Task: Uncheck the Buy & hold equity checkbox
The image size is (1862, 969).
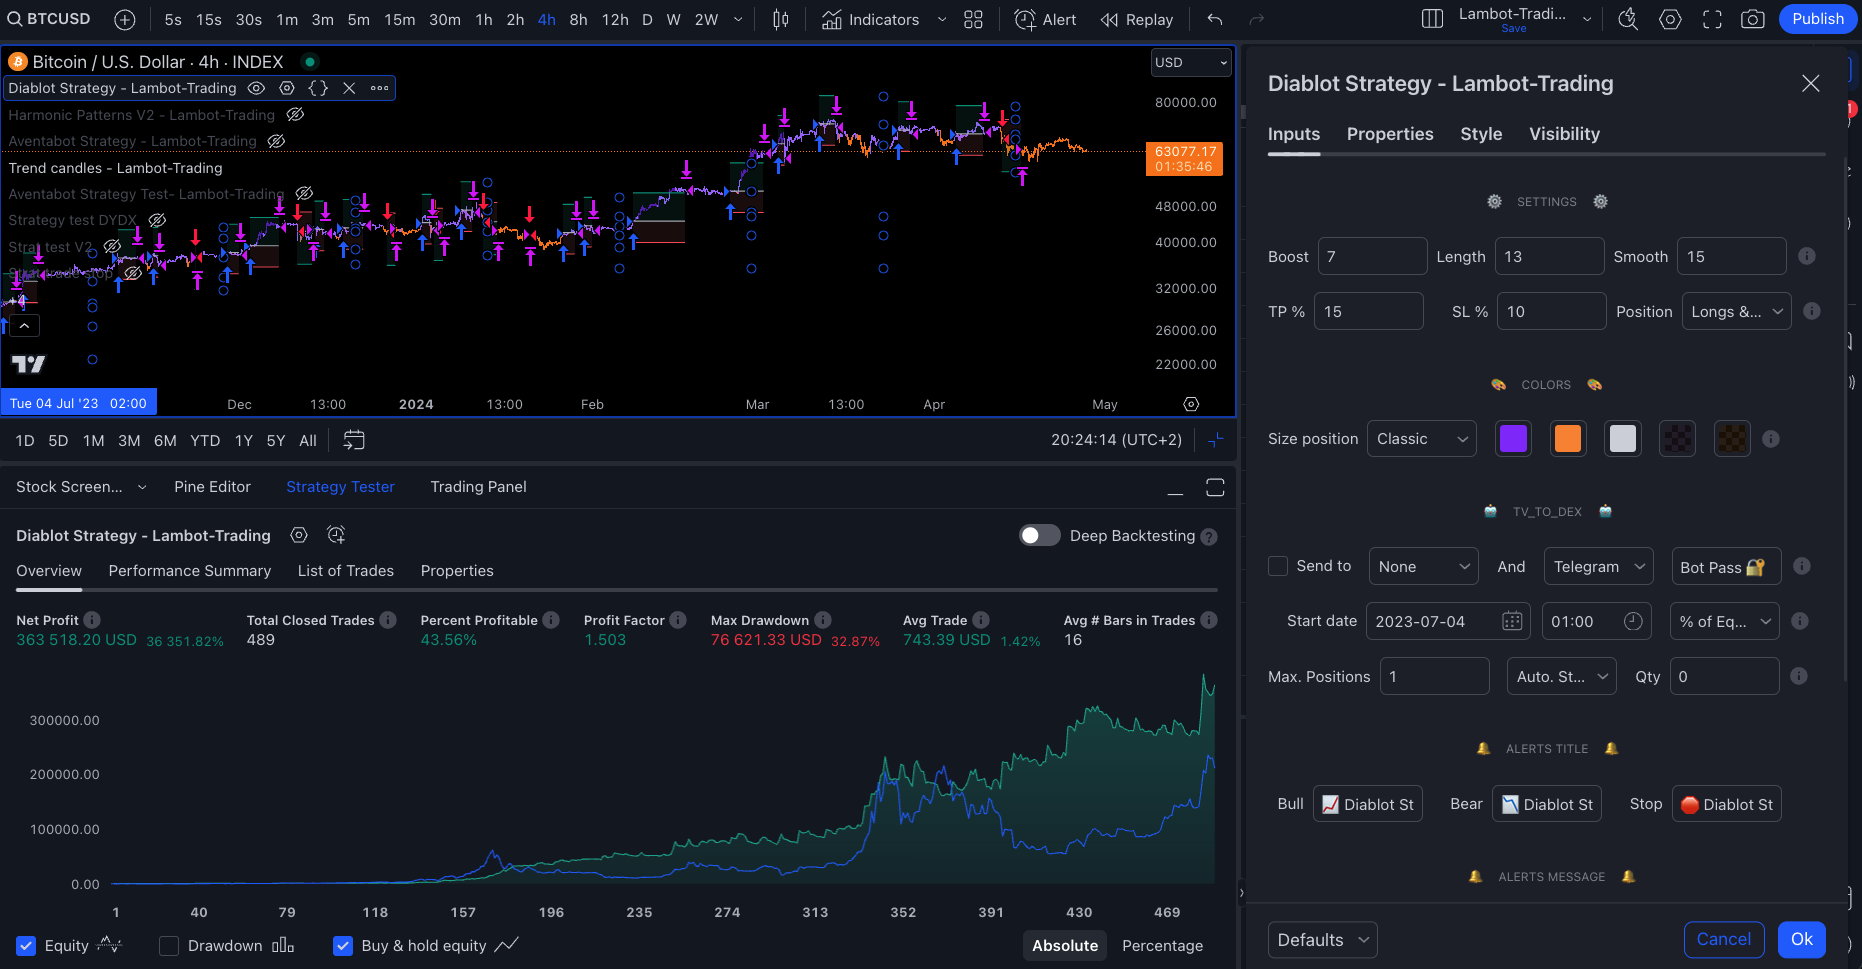Action: pyautogui.click(x=343, y=946)
